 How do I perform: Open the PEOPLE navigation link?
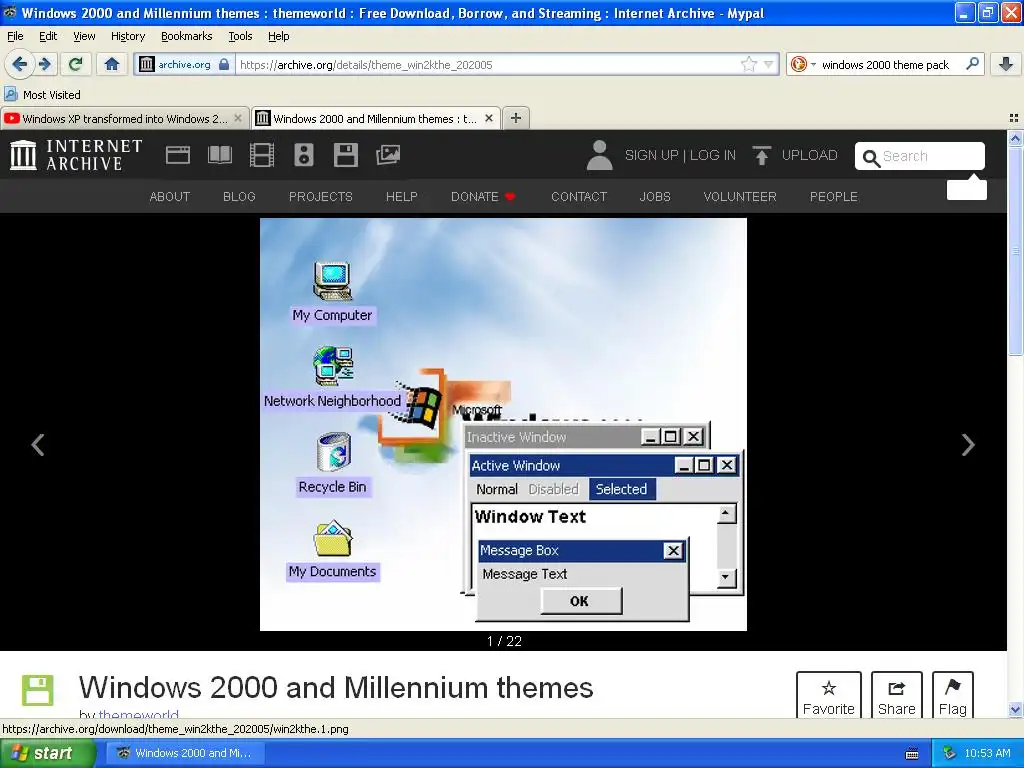click(834, 197)
